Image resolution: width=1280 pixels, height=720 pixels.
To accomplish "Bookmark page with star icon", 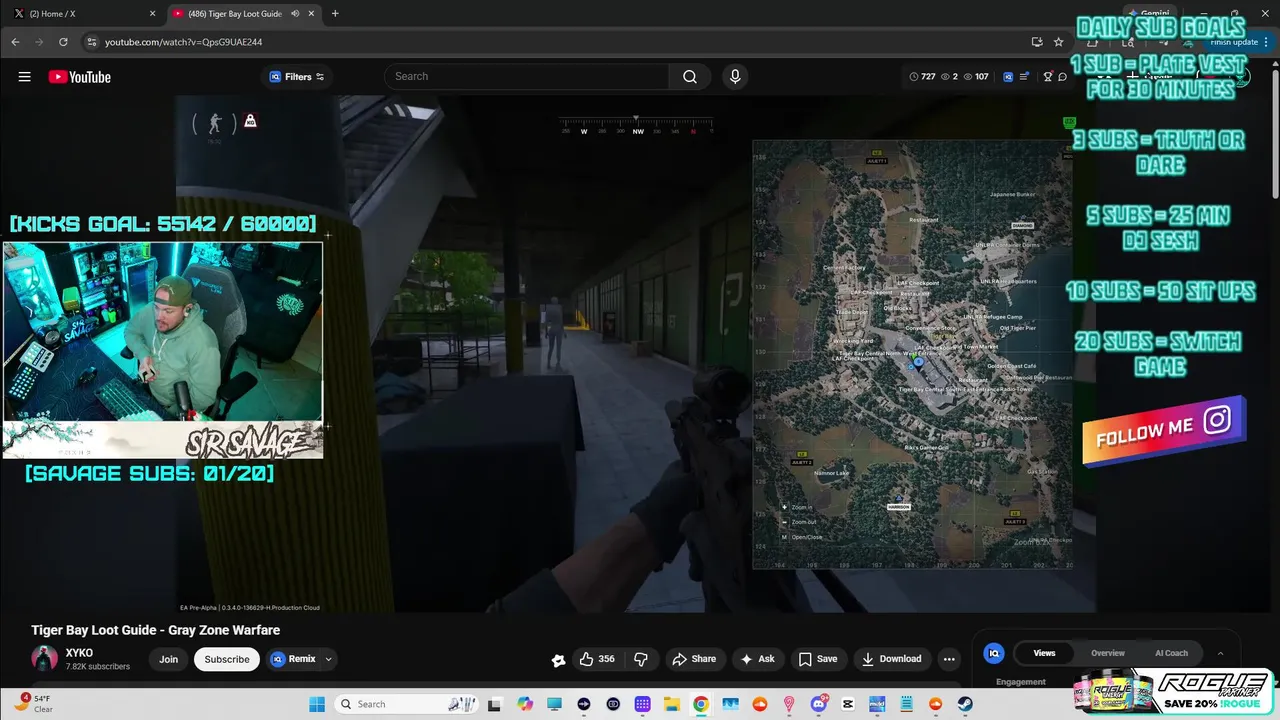I will click(x=1058, y=42).
